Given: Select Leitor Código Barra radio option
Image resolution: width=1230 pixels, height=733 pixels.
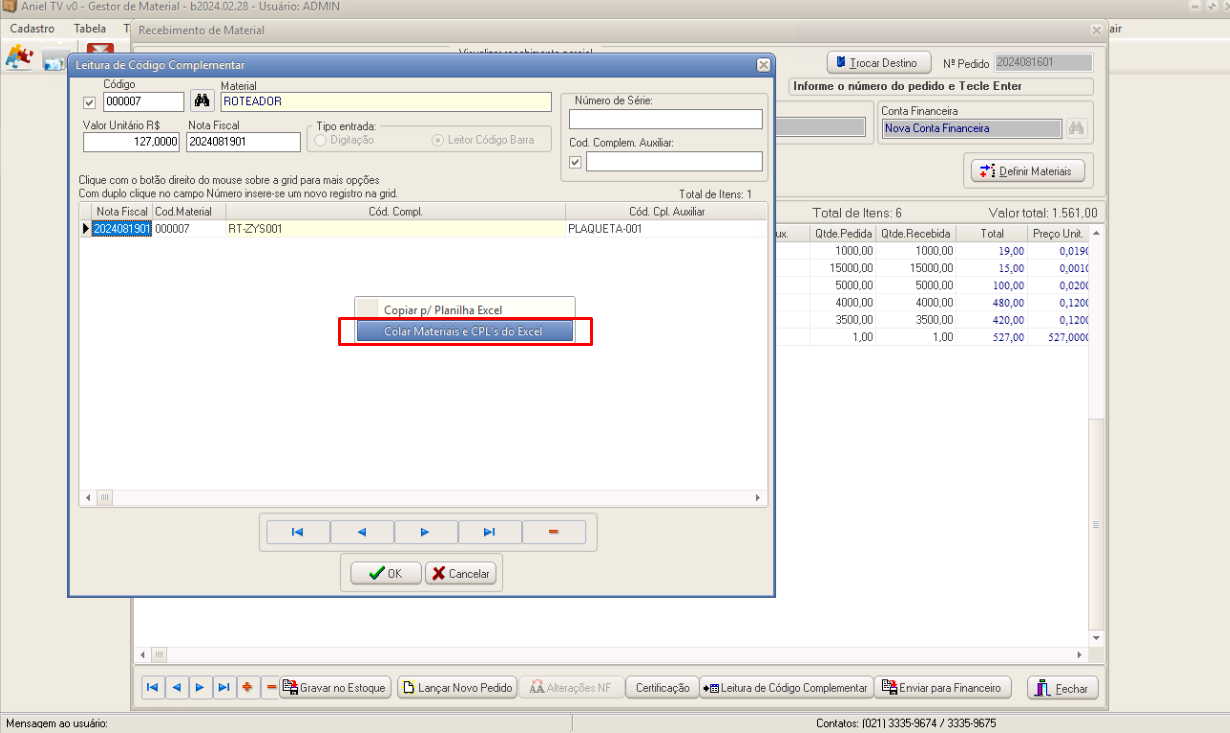Looking at the screenshot, I should pos(438,140).
